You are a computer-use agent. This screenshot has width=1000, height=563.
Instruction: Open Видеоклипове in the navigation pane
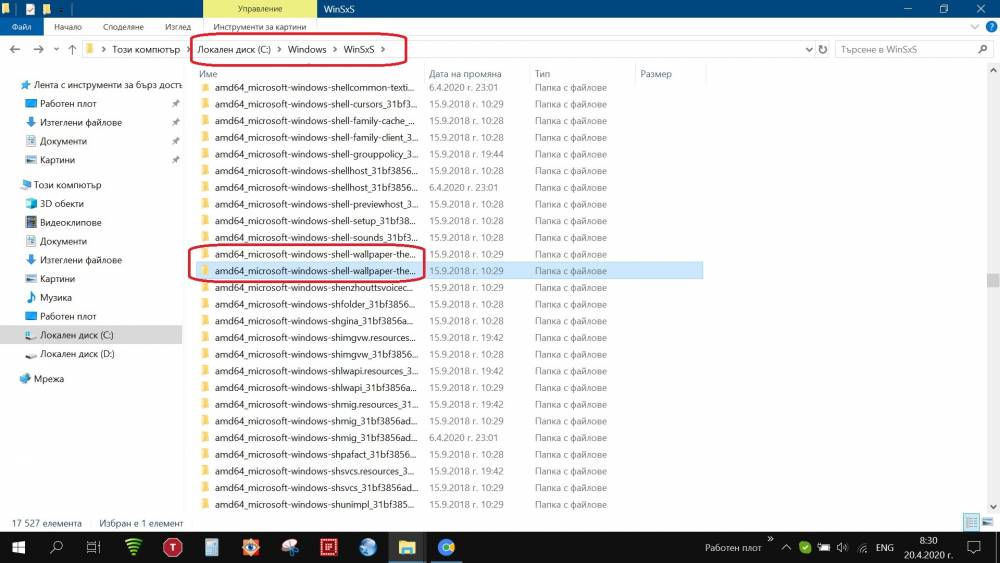(71, 223)
